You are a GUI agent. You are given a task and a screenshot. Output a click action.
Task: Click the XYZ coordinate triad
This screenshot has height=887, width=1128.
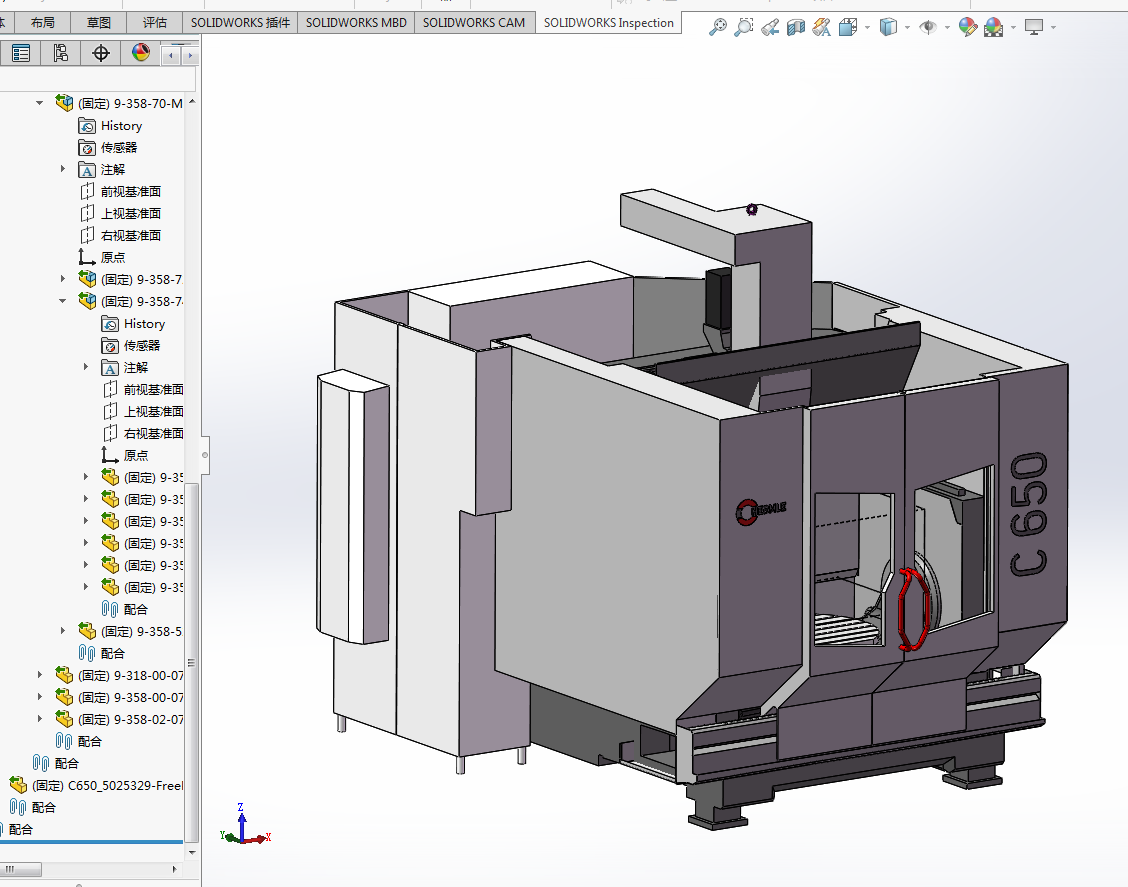245,824
